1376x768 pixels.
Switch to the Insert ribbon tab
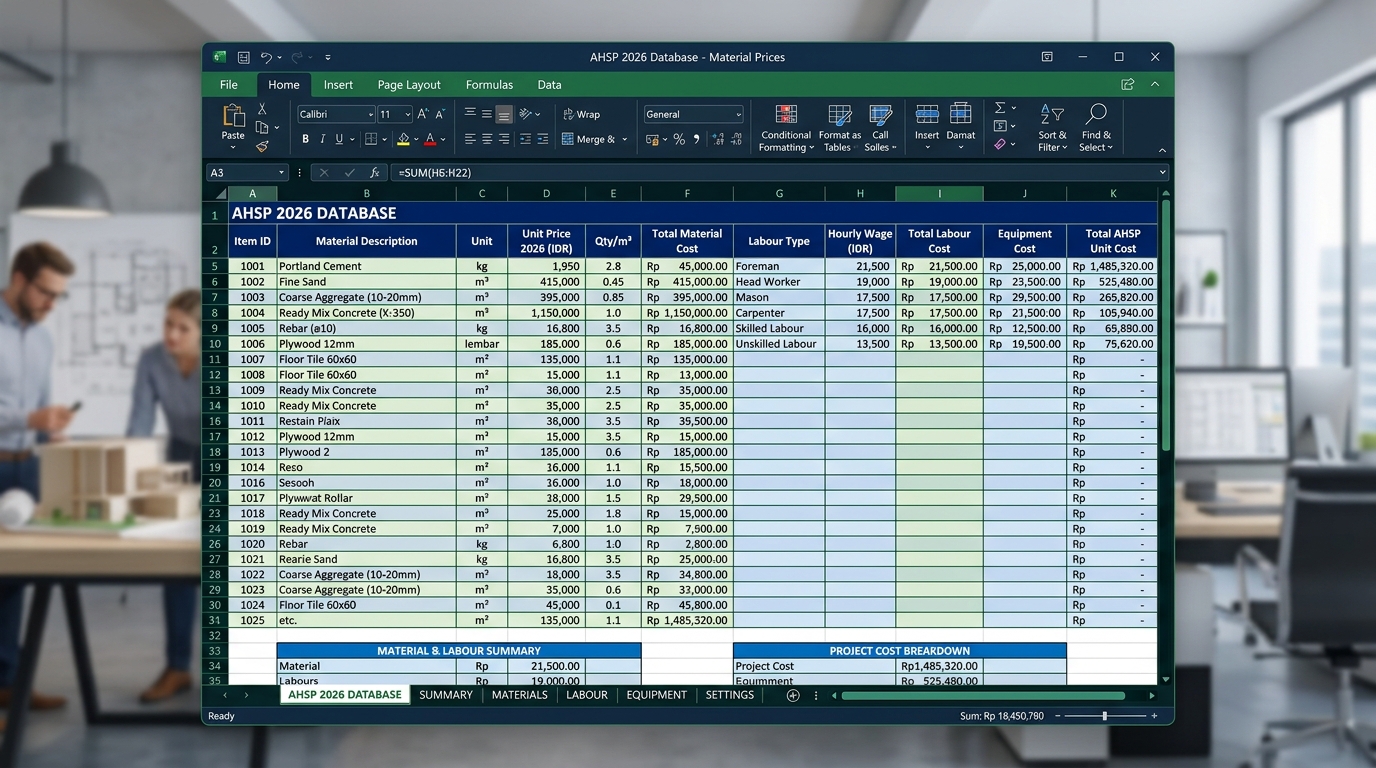(338, 85)
